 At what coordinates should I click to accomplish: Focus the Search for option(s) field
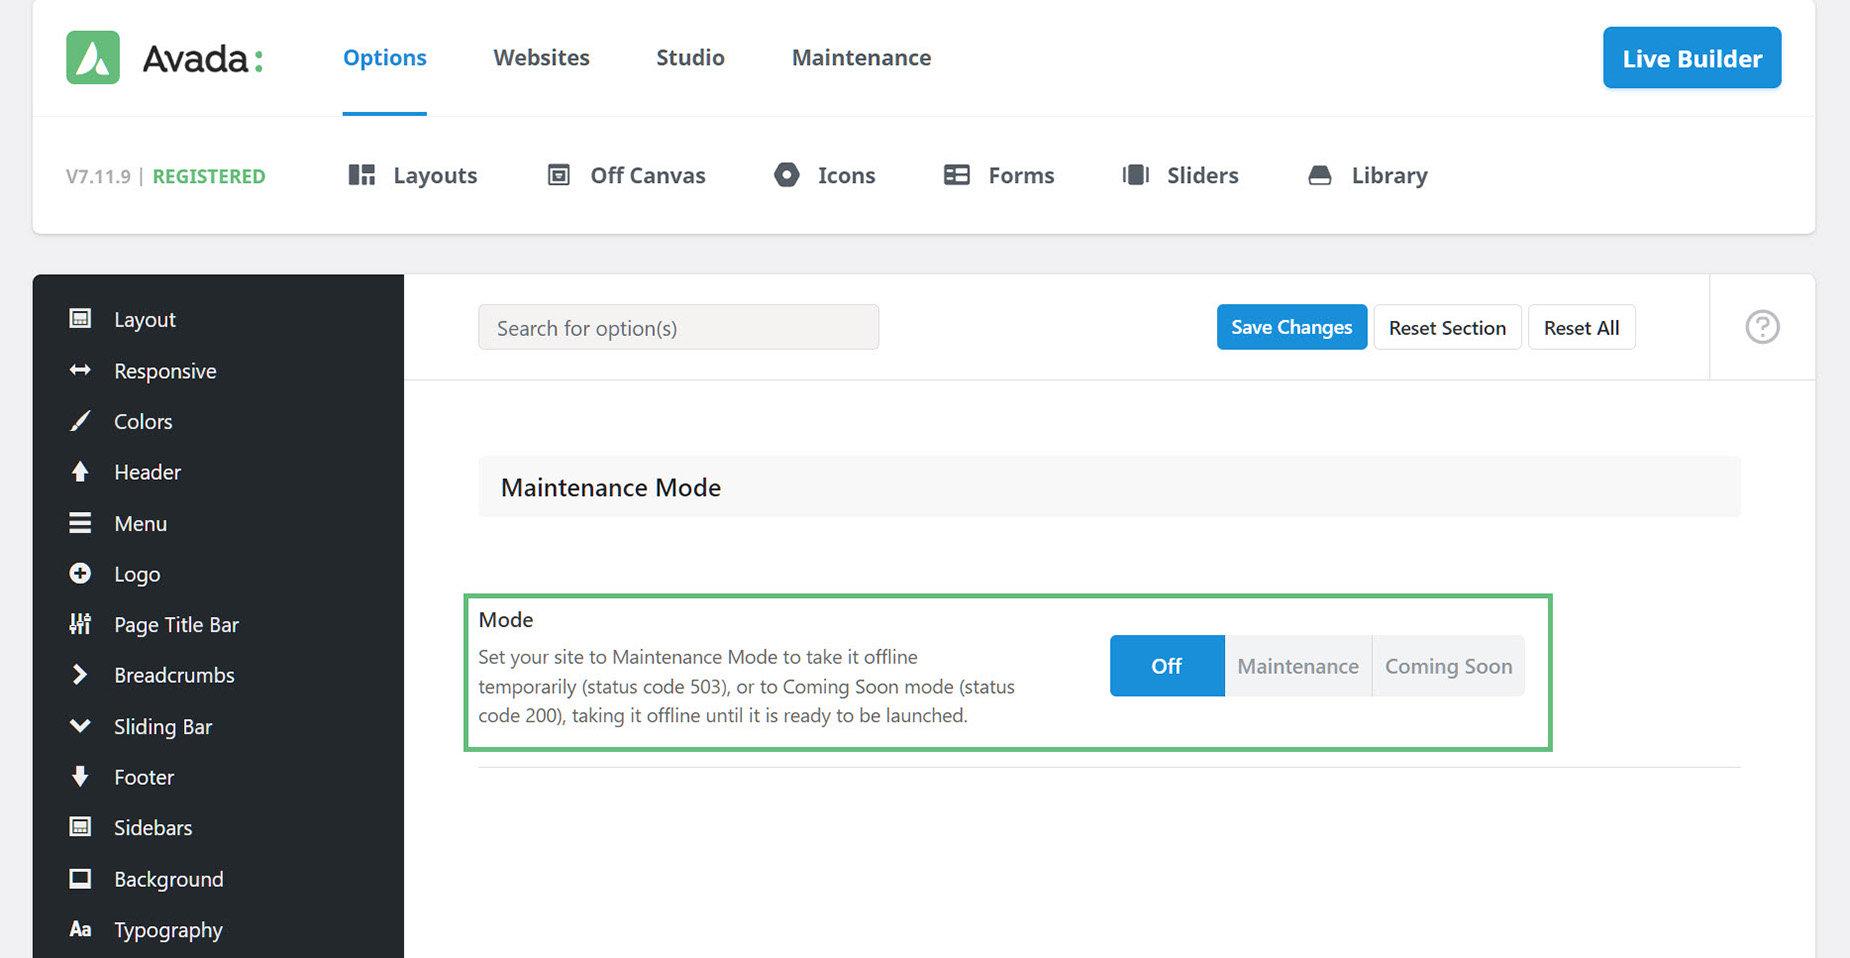point(678,327)
